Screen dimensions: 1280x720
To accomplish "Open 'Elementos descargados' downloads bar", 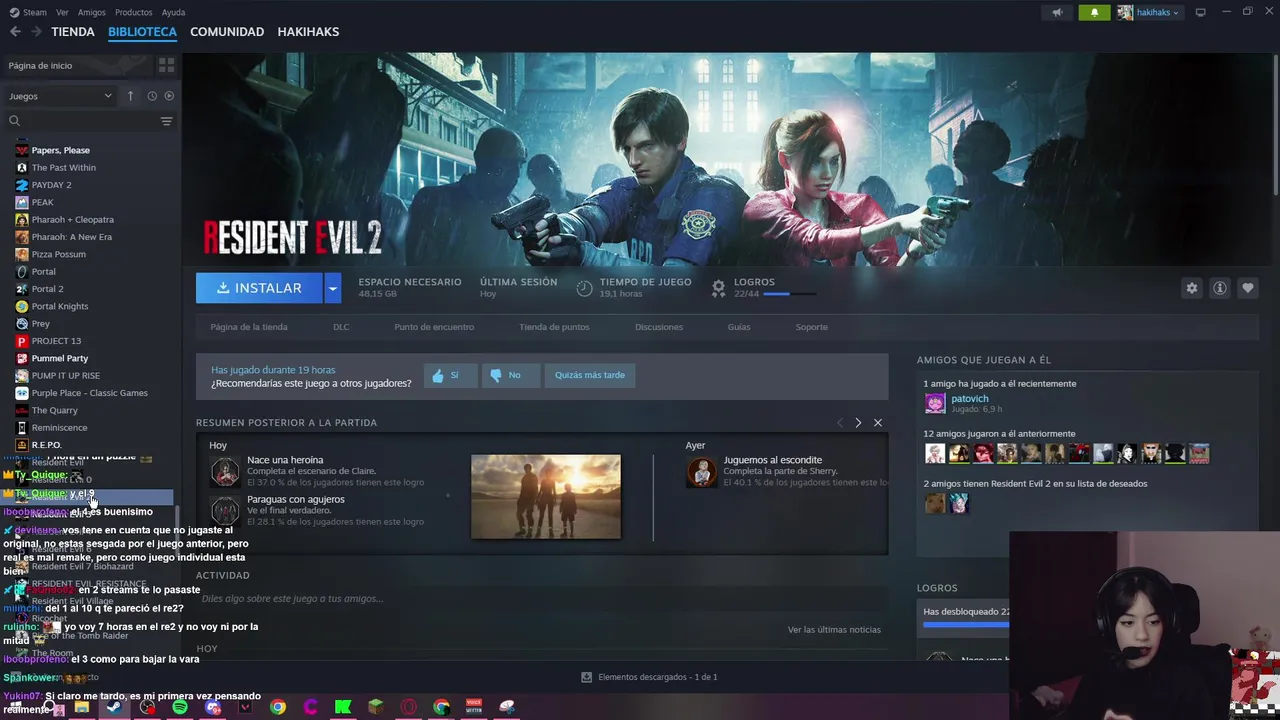I will 649,677.
